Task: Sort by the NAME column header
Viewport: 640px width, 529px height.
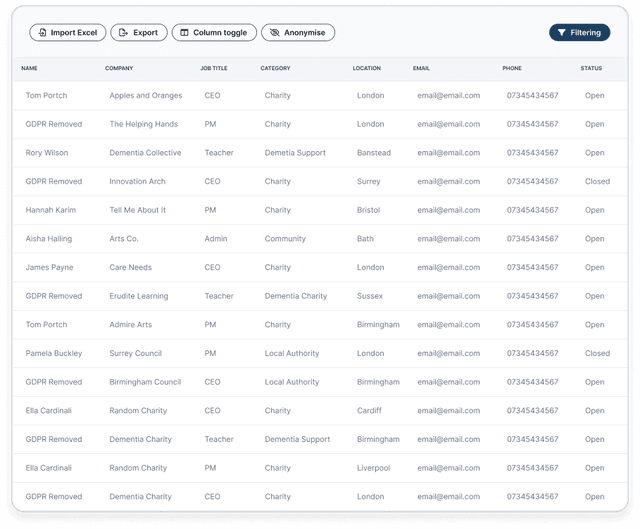Action: [29, 68]
